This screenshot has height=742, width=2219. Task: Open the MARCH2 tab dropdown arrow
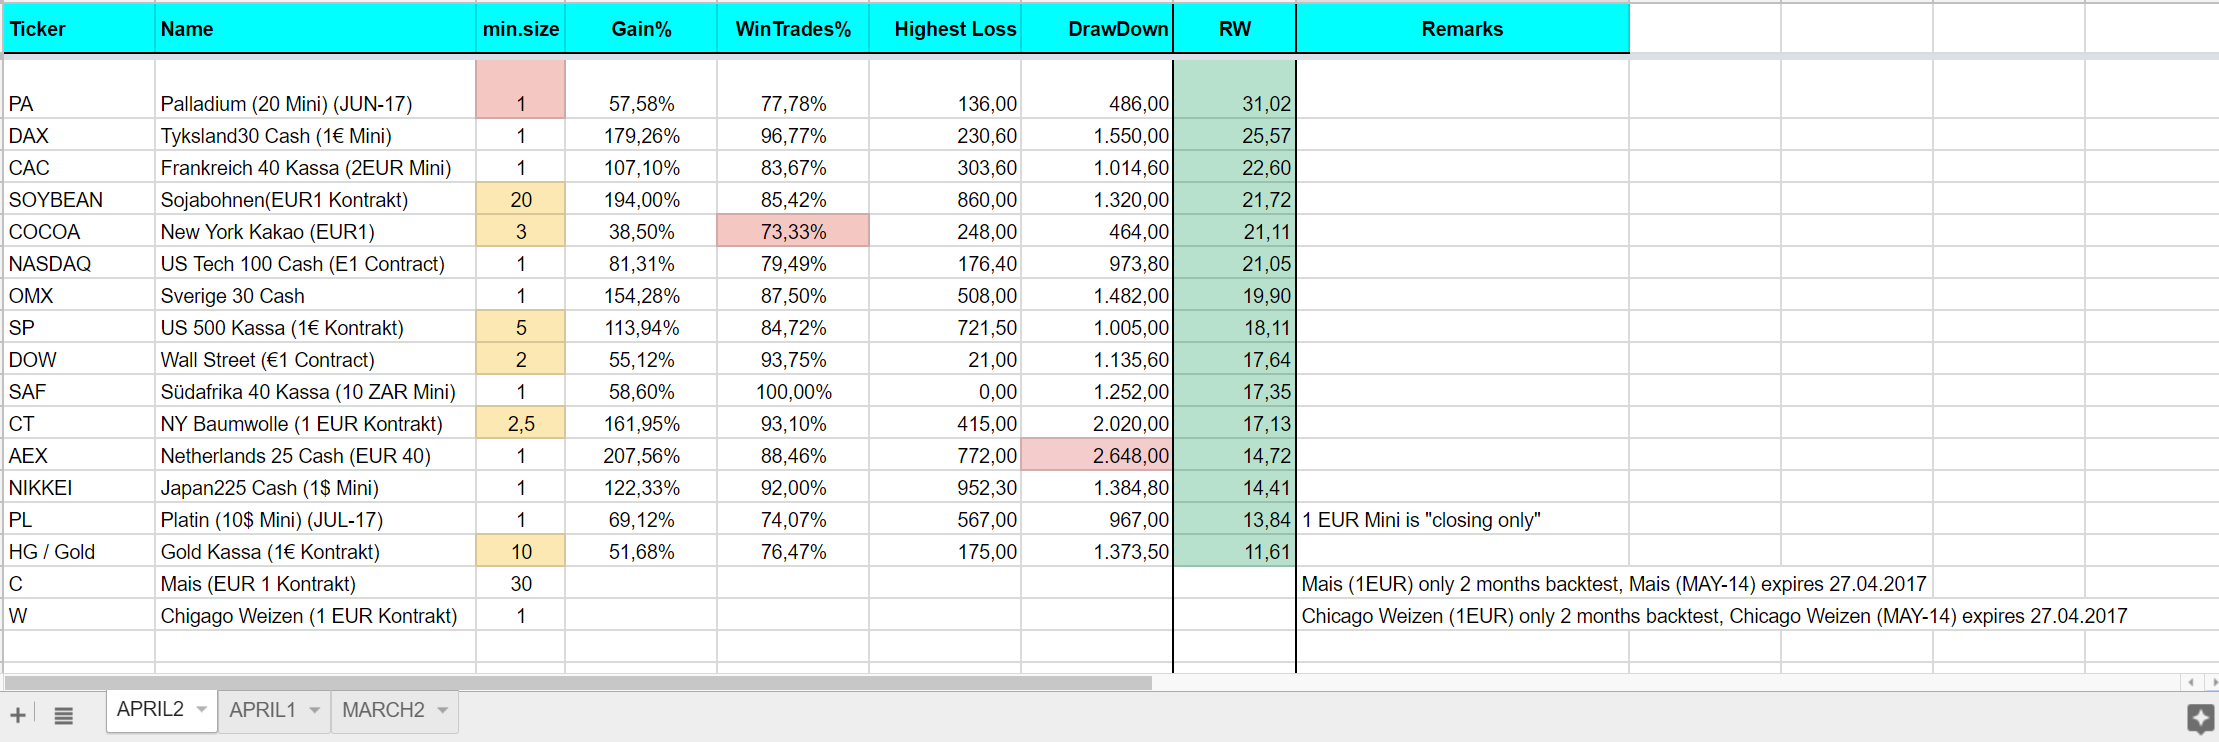point(442,710)
